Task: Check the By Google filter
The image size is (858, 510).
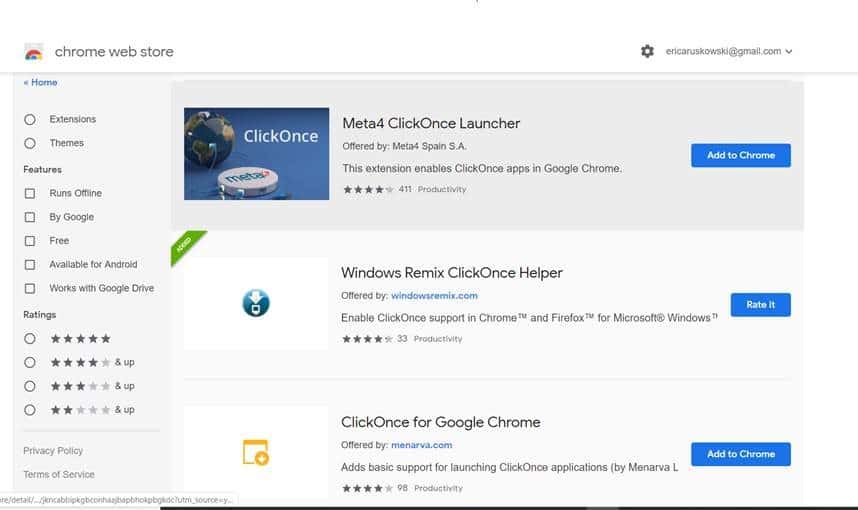Action: (x=30, y=217)
